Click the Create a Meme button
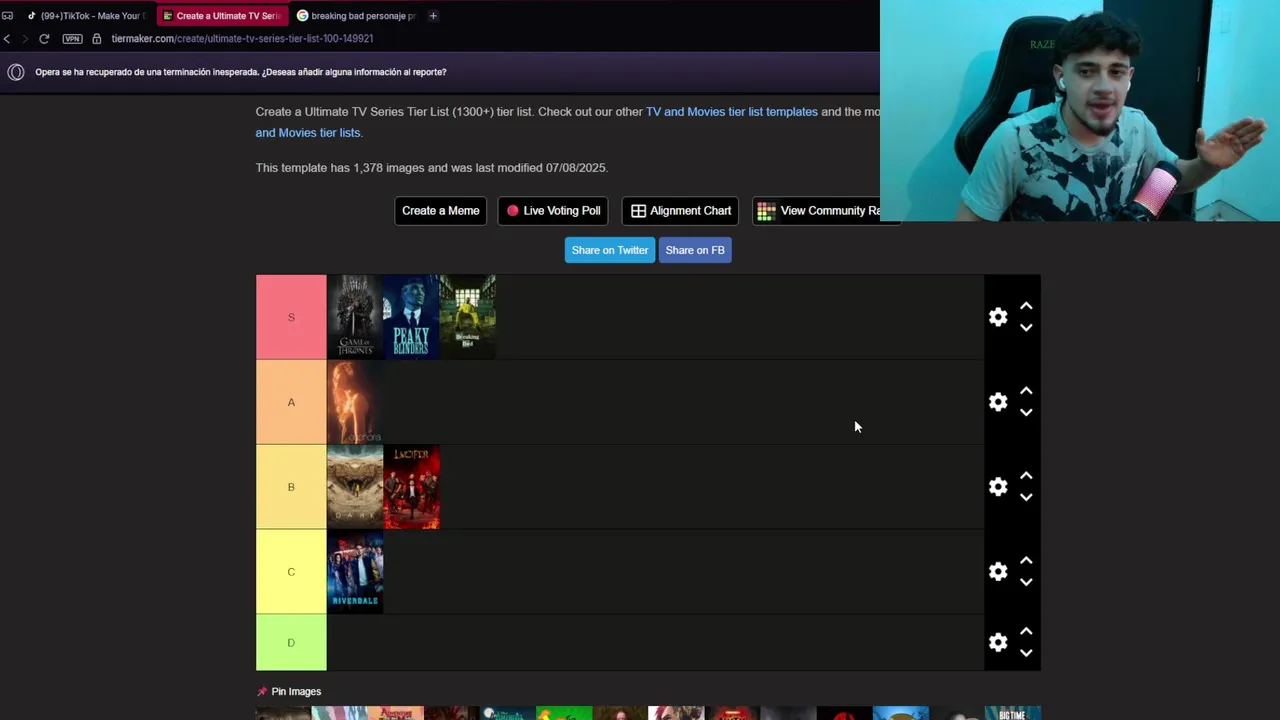This screenshot has width=1280, height=720. tap(441, 211)
